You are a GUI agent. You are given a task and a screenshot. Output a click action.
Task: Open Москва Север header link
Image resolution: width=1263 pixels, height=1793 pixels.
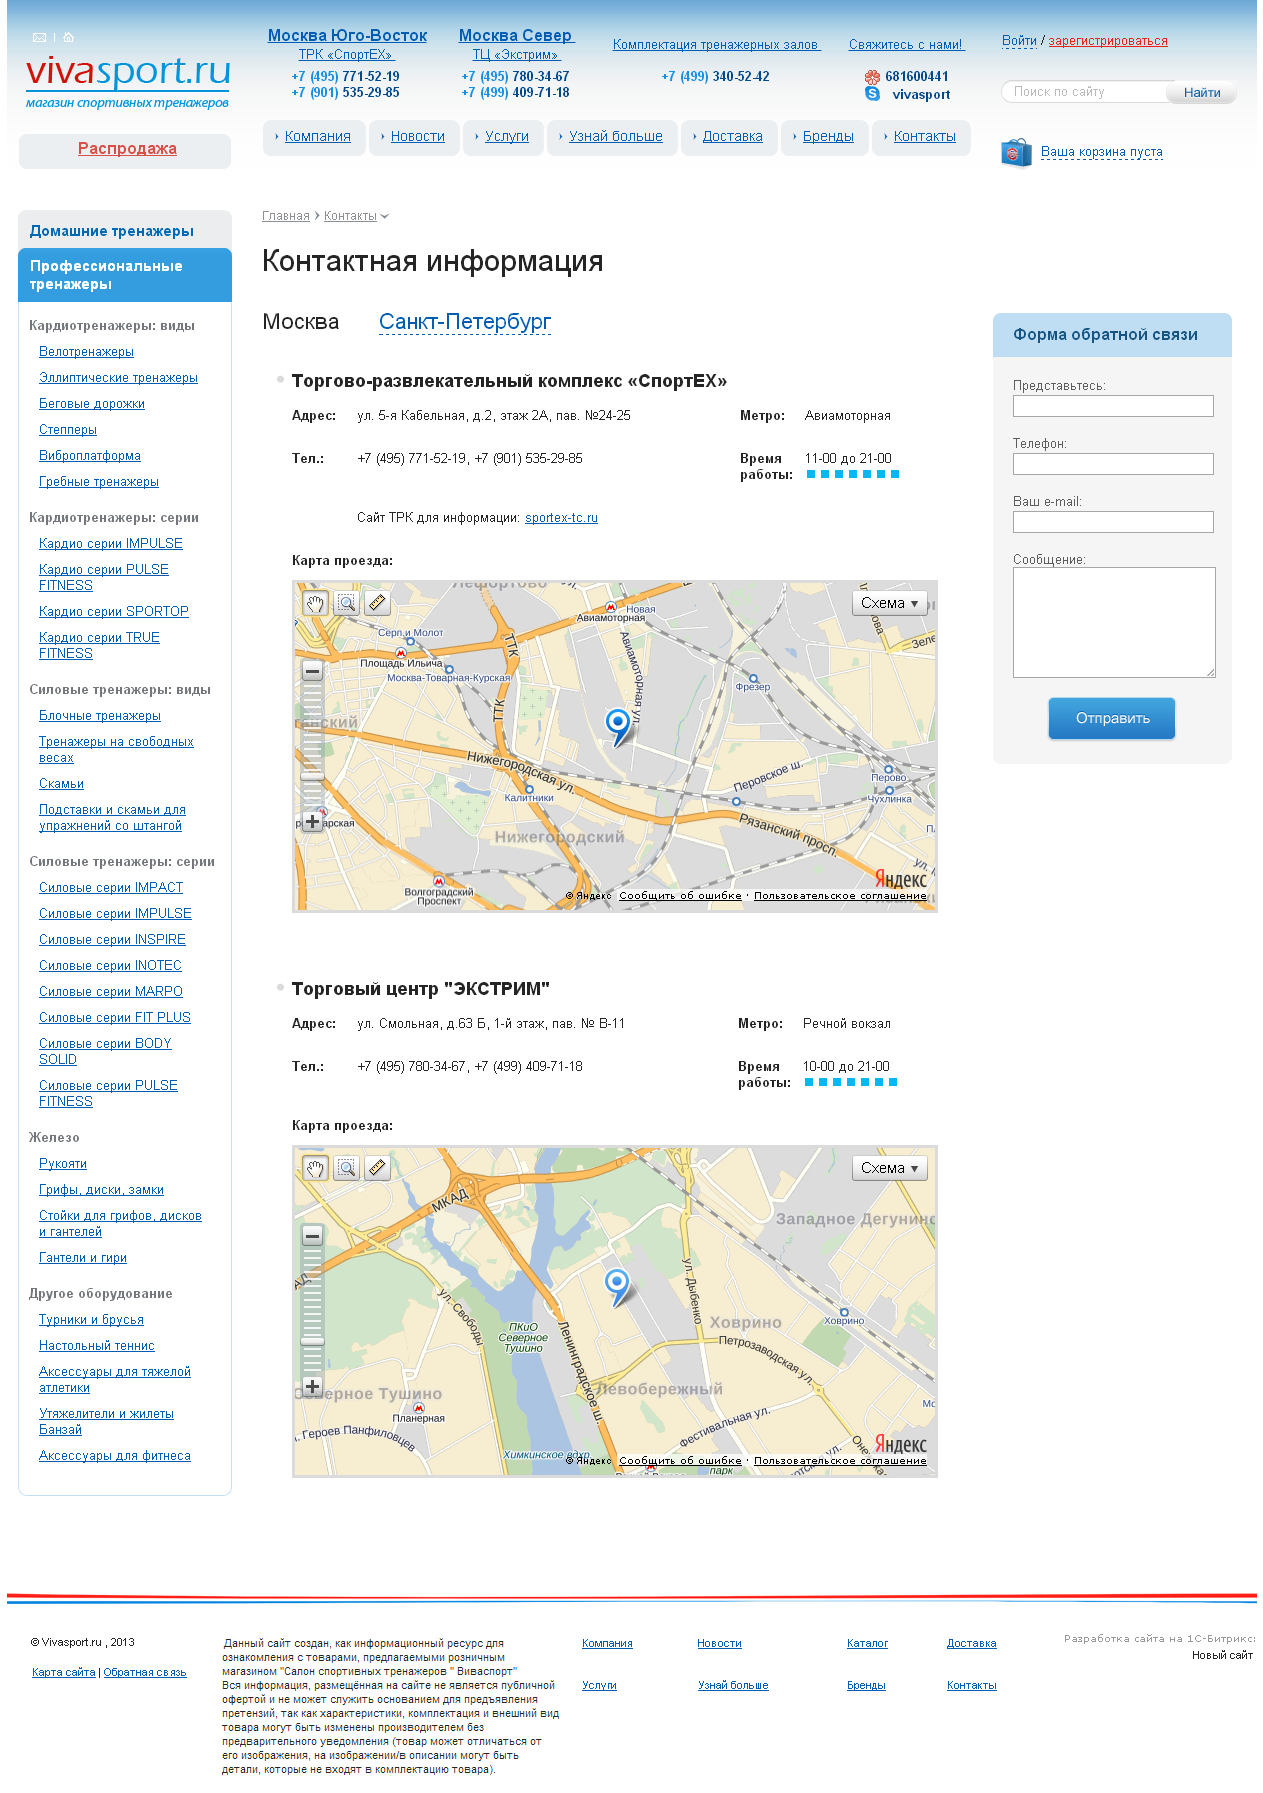click(x=515, y=36)
